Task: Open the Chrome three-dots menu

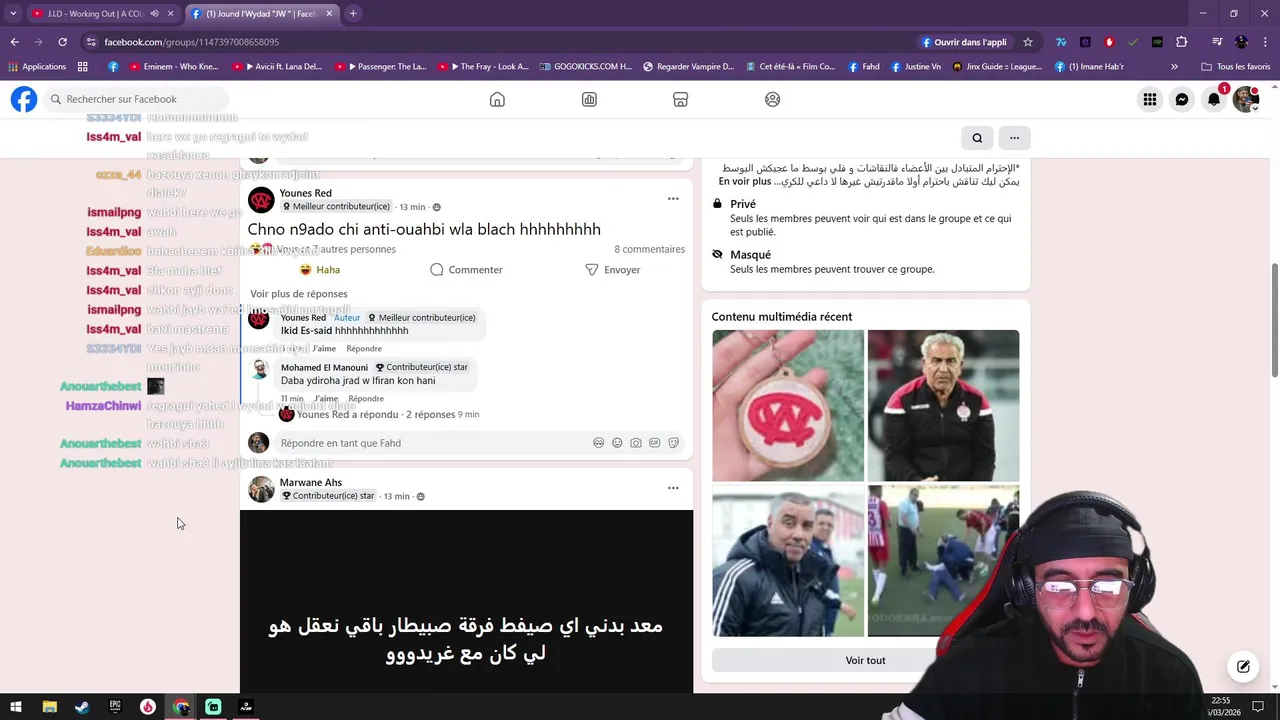Action: (x=1266, y=42)
